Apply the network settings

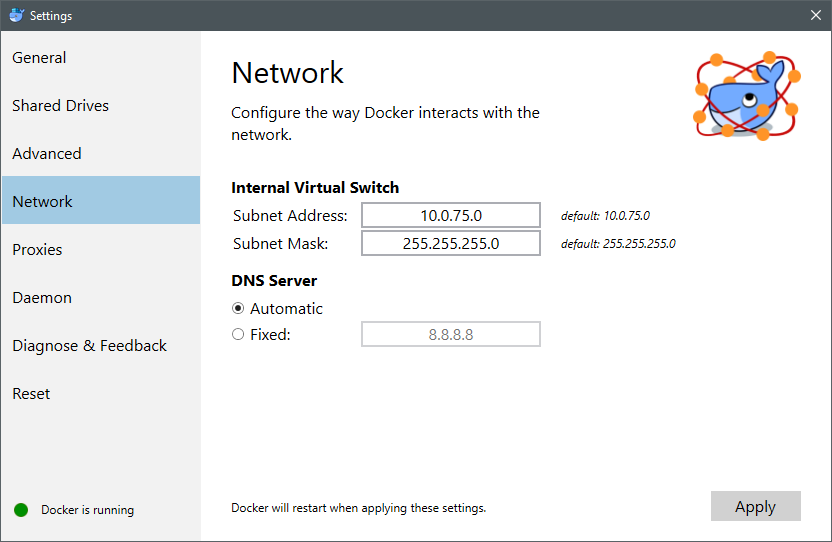coord(756,506)
